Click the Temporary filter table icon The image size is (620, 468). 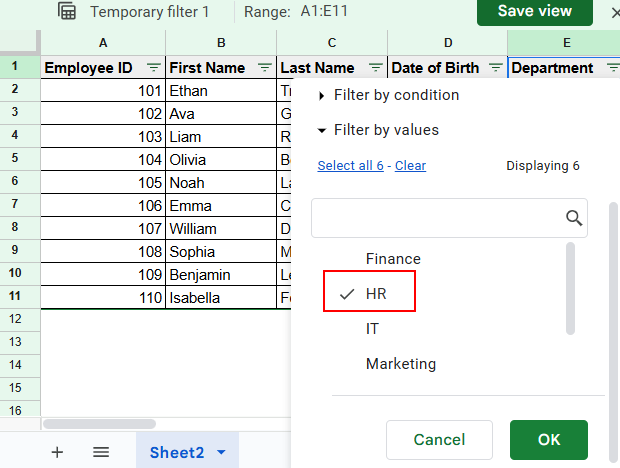[x=67, y=12]
